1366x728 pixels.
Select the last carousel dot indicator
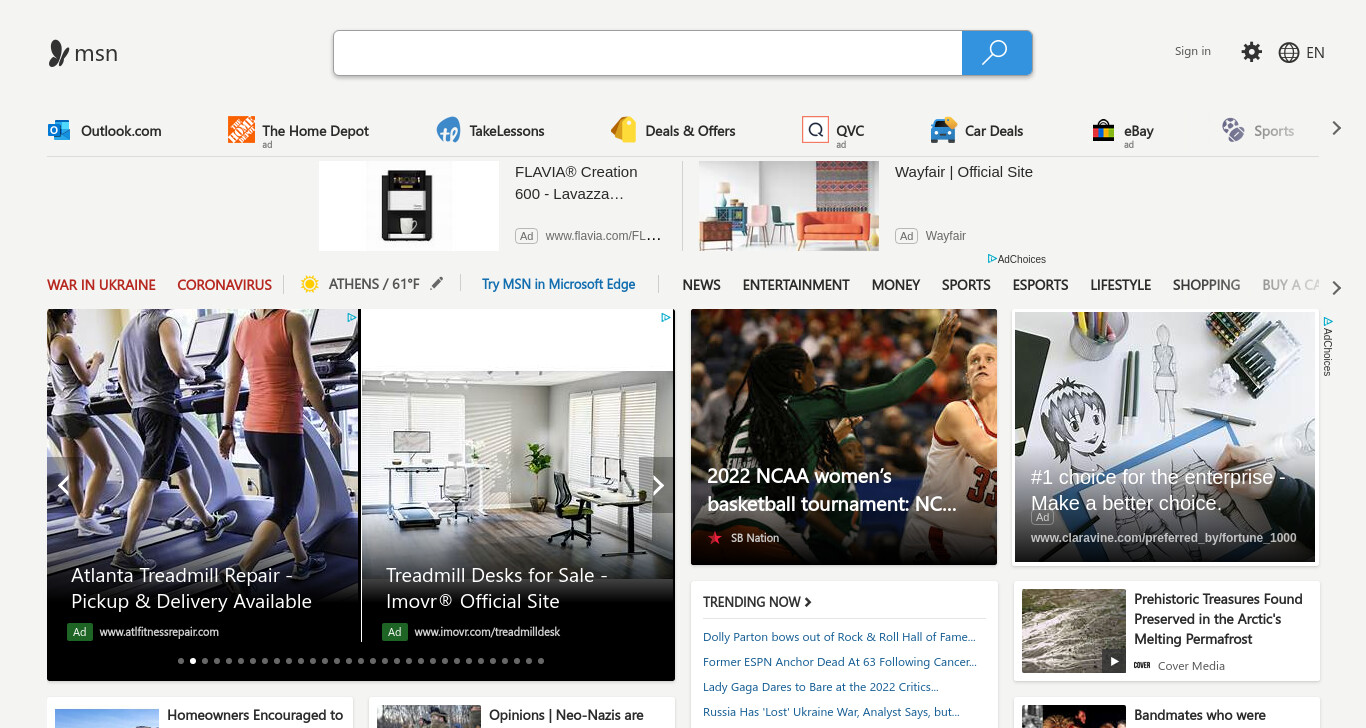(x=541, y=661)
